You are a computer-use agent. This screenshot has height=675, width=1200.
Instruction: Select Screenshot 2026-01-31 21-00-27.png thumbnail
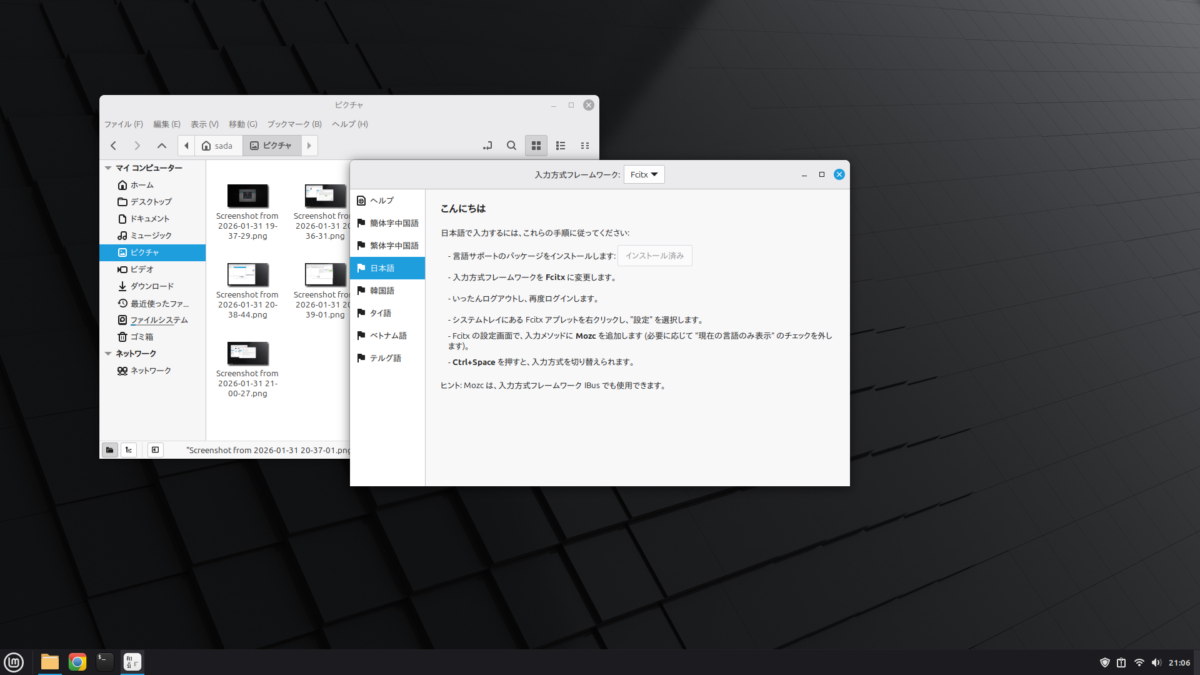tap(247, 352)
